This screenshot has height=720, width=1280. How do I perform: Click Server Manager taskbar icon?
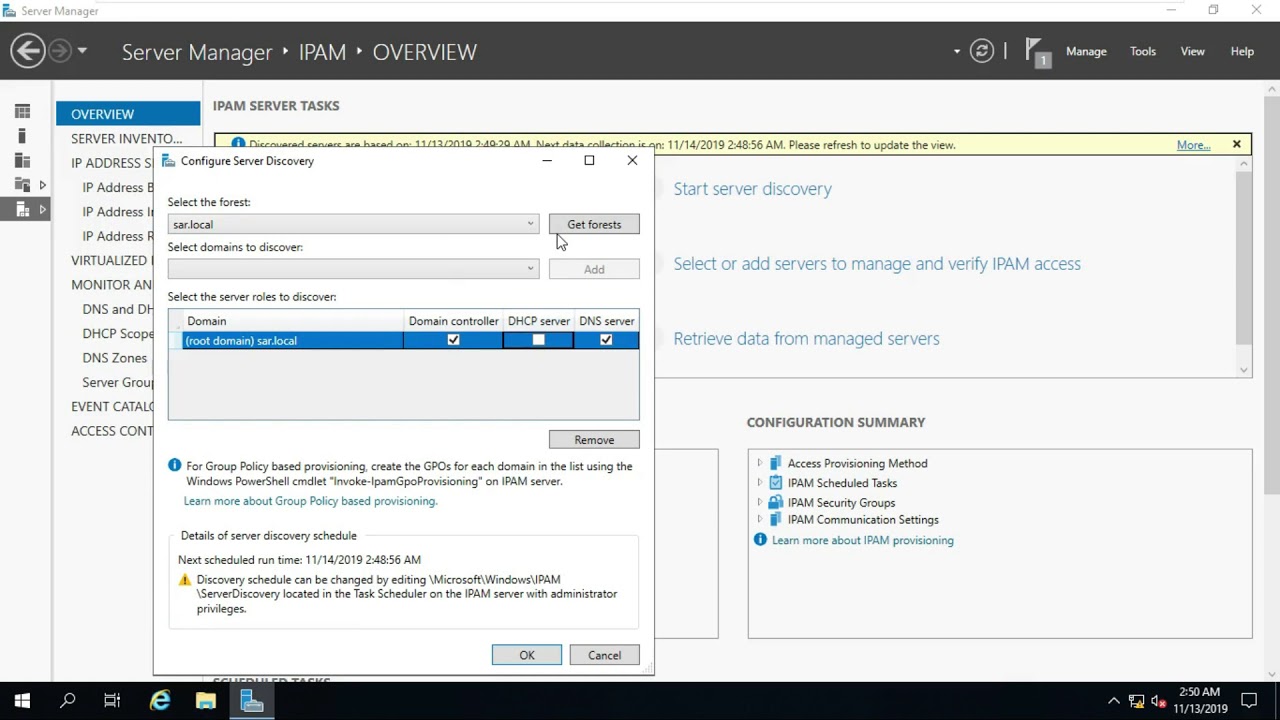[252, 701]
